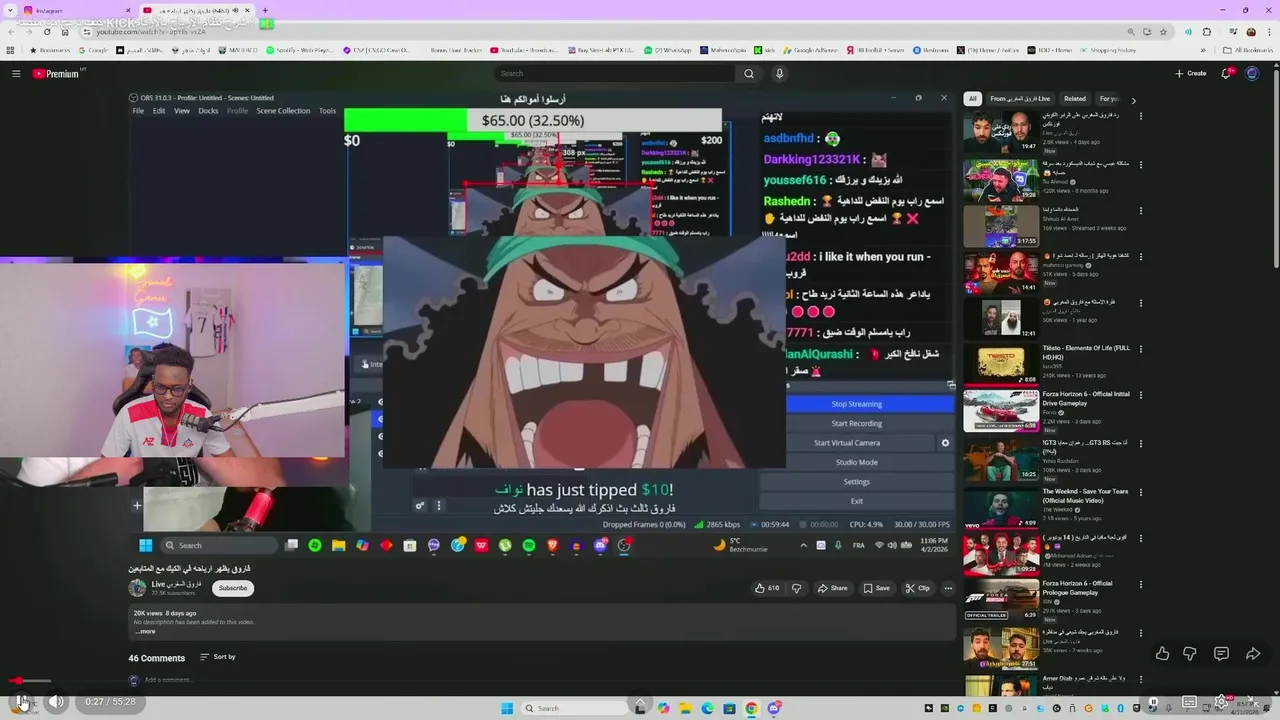Open the Create menu button
1280x720 pixels.
click(1191, 73)
